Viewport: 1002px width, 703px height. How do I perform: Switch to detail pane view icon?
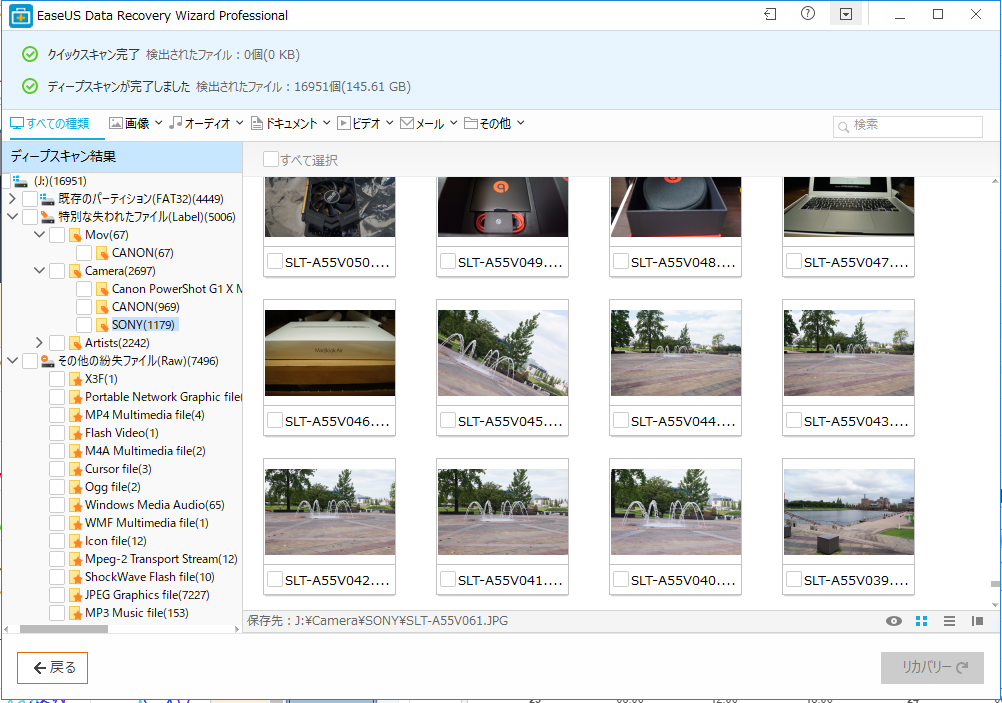click(977, 621)
